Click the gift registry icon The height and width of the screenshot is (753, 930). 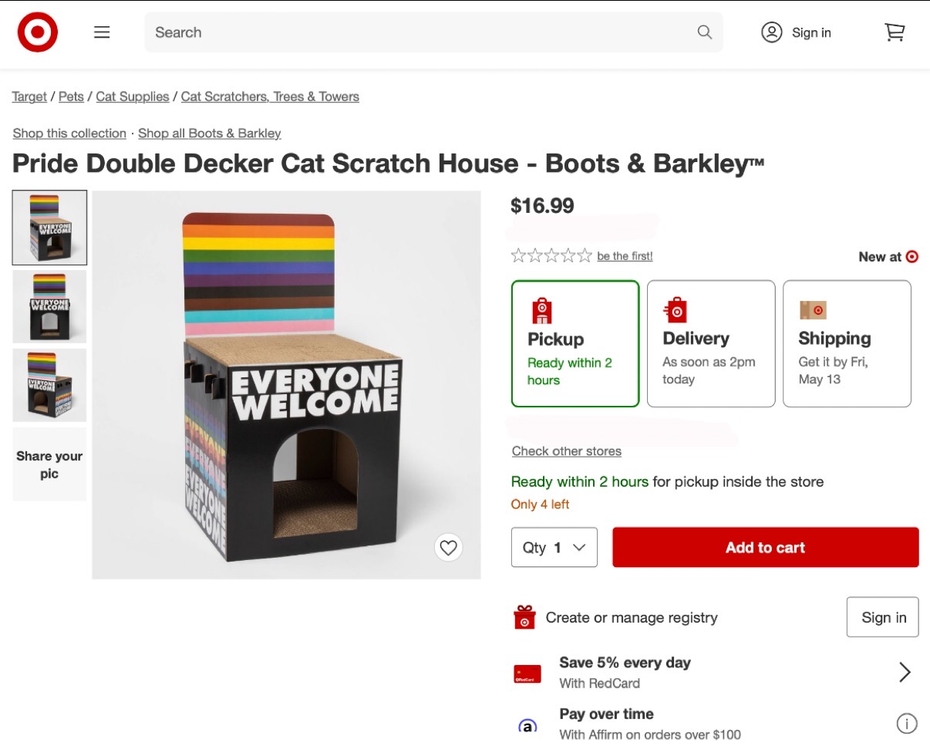[x=525, y=618]
